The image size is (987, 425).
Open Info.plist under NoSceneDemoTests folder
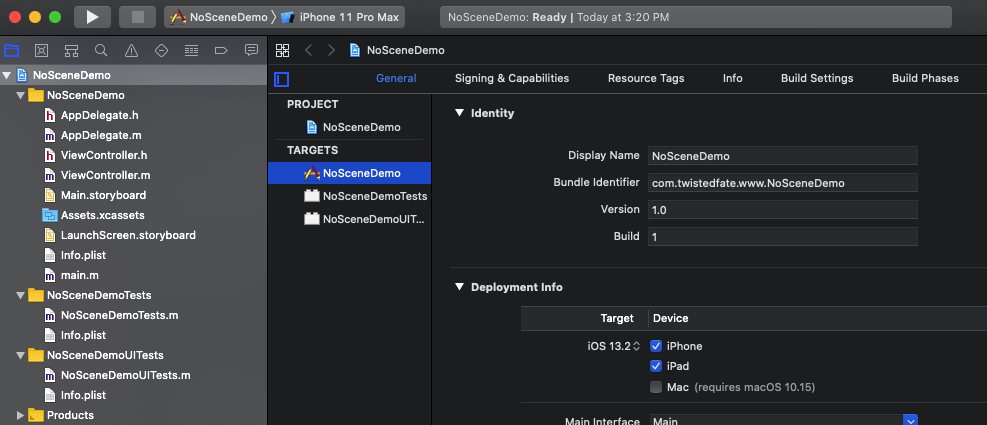pyautogui.click(x=83, y=335)
